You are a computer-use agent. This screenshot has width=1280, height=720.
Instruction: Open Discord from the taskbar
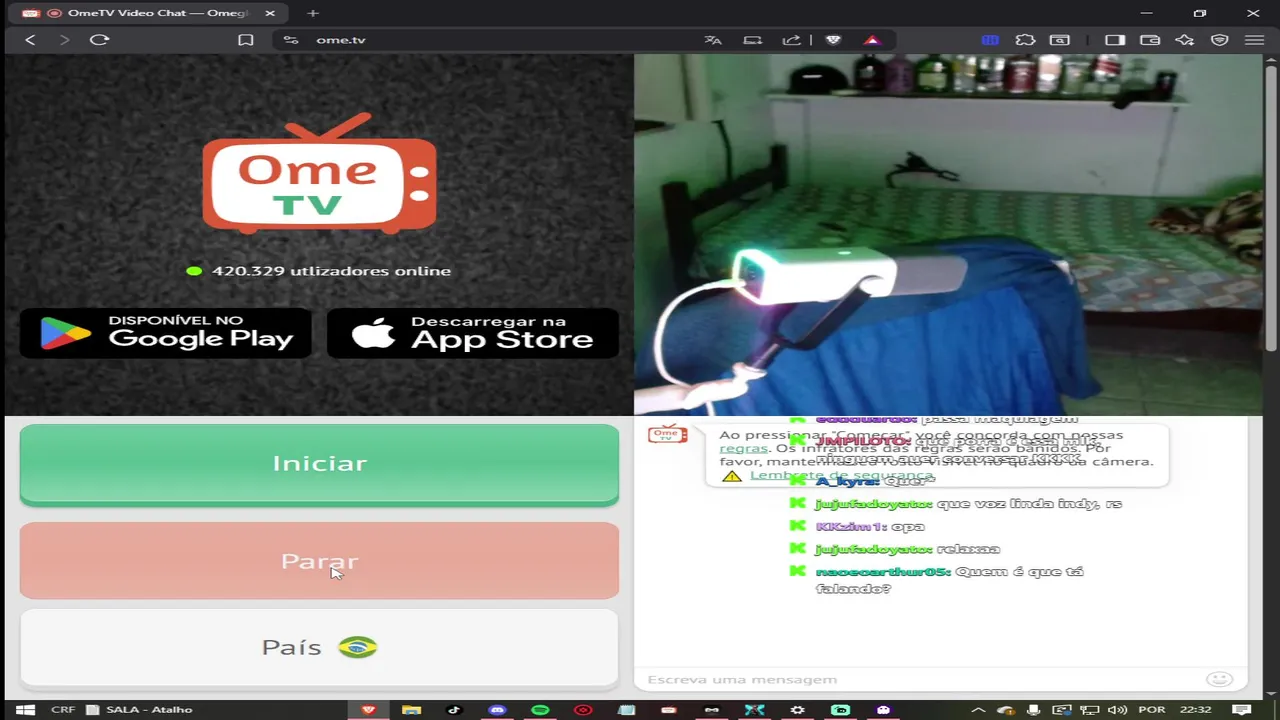[497, 710]
